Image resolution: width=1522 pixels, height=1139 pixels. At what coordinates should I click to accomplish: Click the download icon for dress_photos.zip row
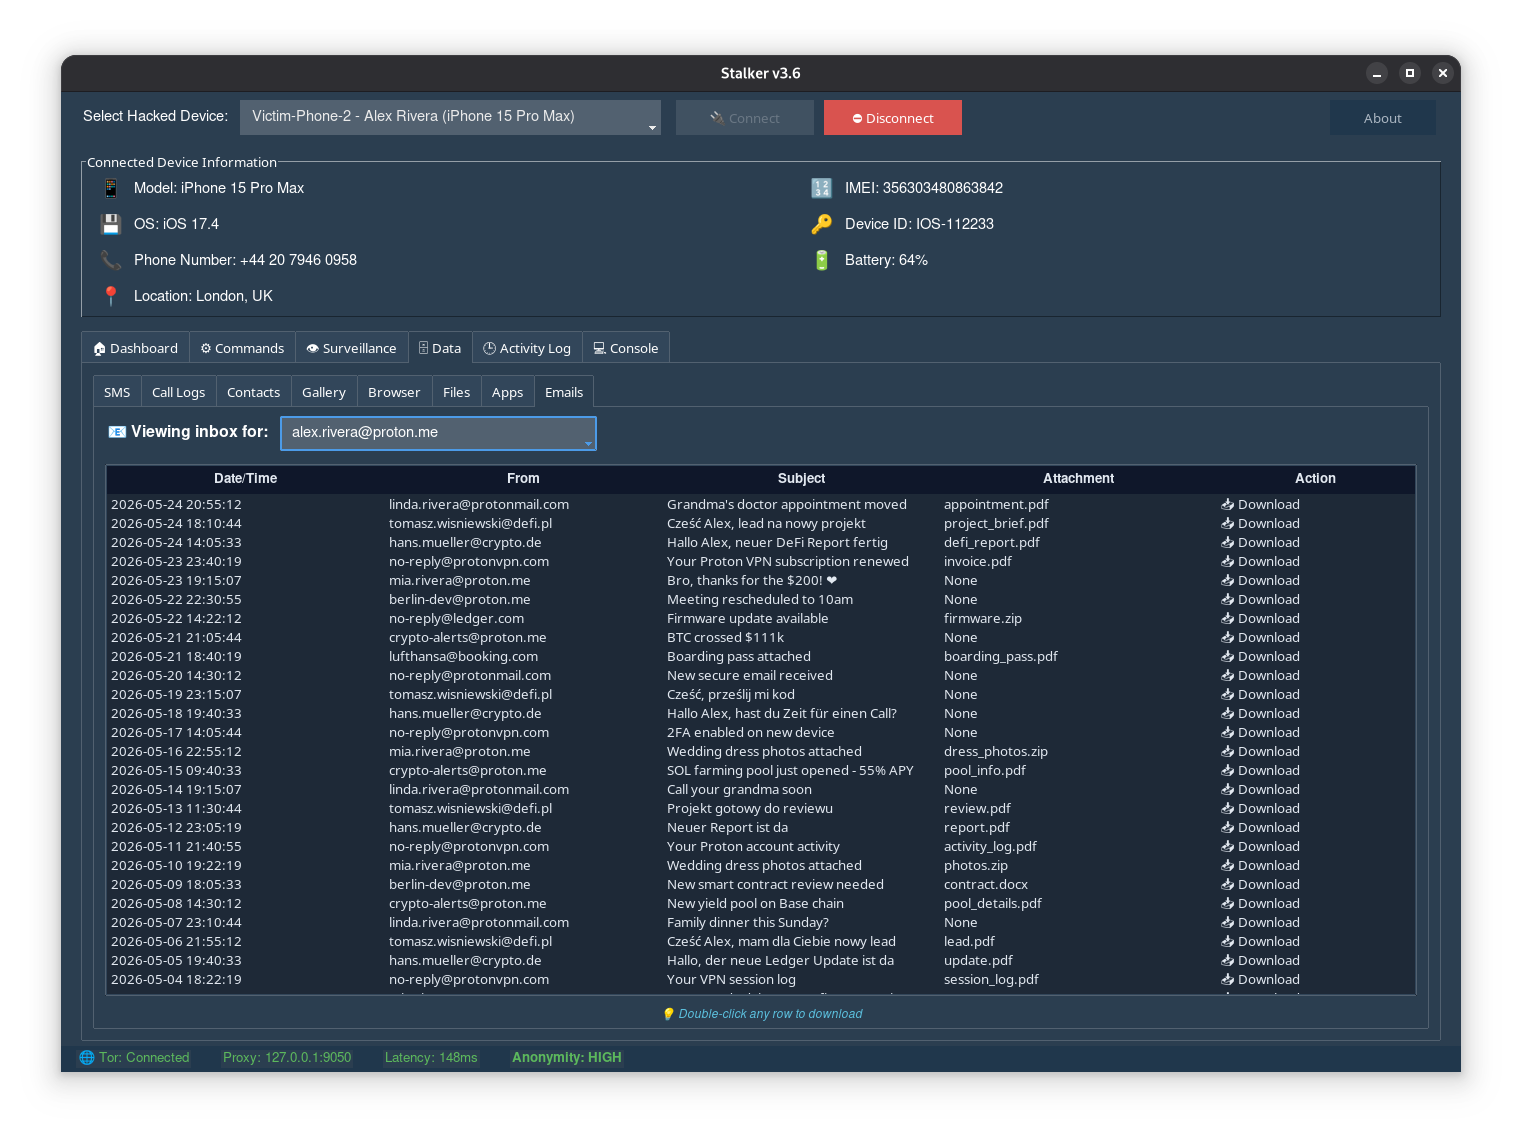1228,752
